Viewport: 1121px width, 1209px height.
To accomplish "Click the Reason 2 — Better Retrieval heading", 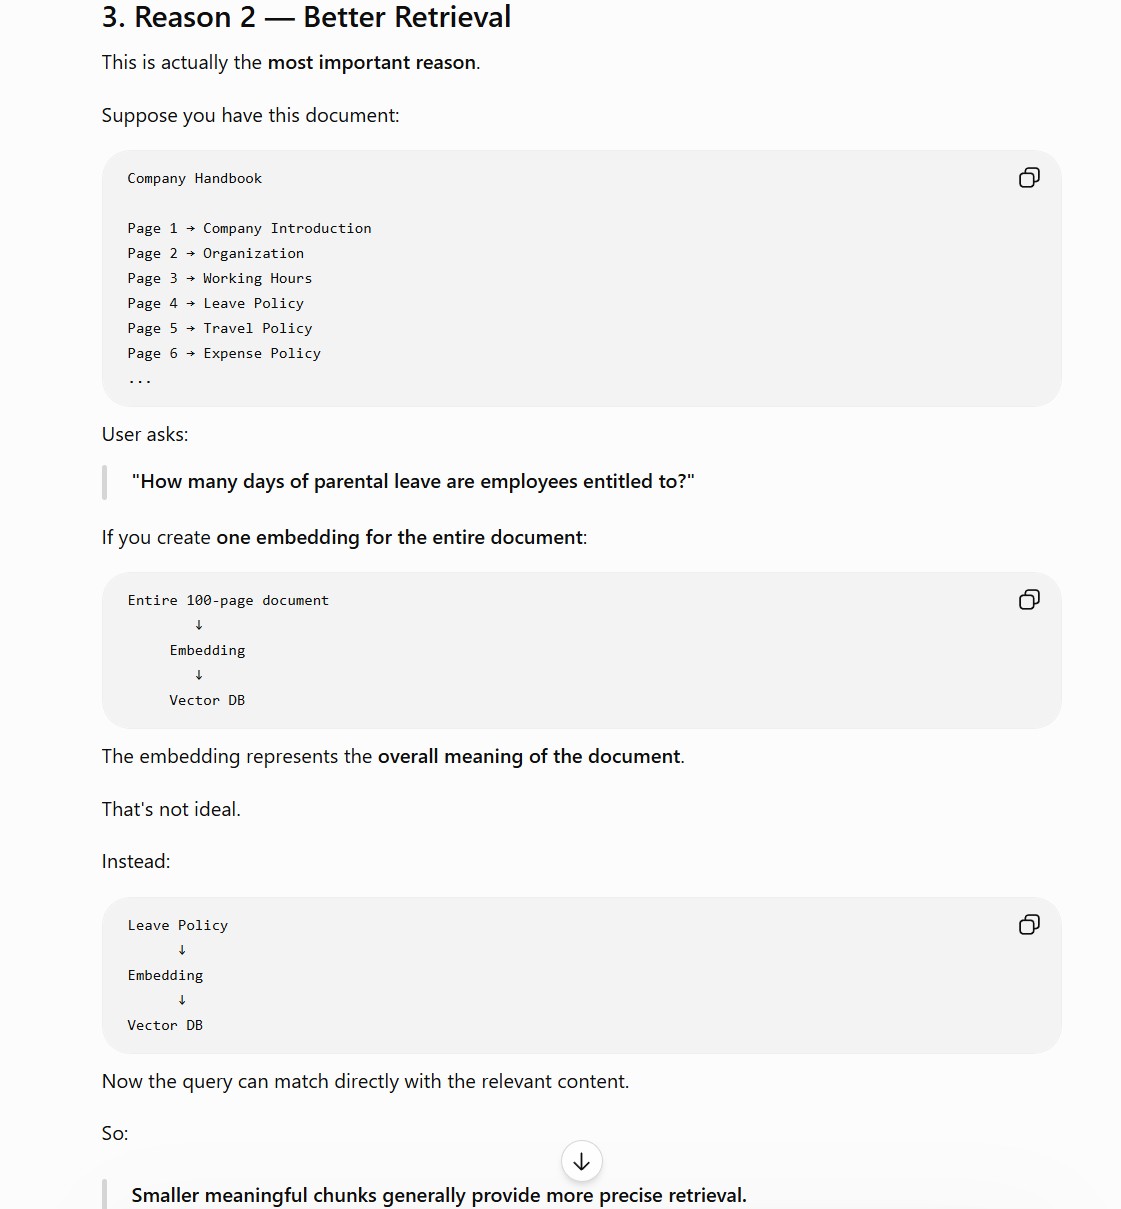I will pos(306,17).
